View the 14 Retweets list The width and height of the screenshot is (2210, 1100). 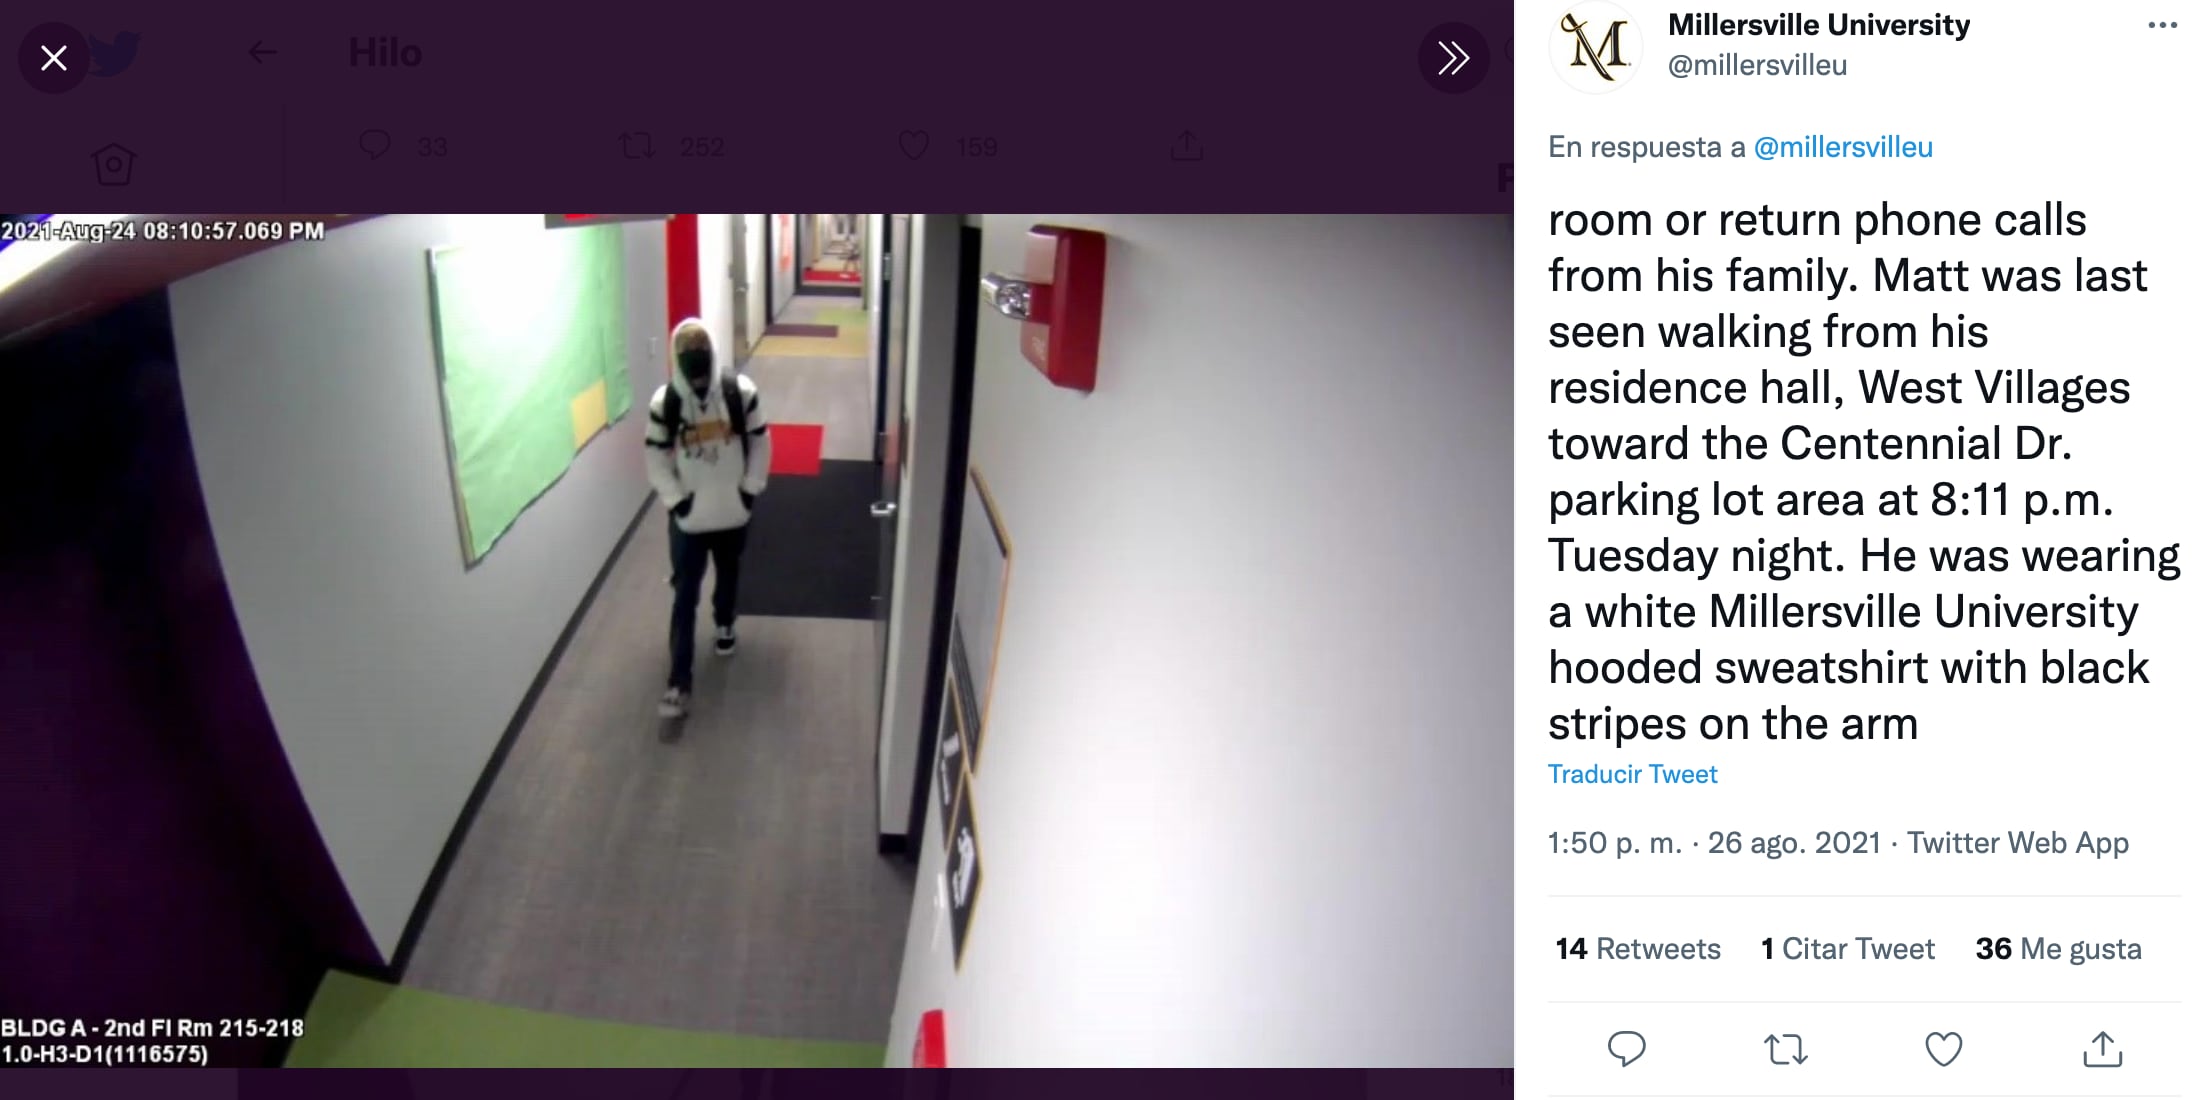[x=1638, y=948]
